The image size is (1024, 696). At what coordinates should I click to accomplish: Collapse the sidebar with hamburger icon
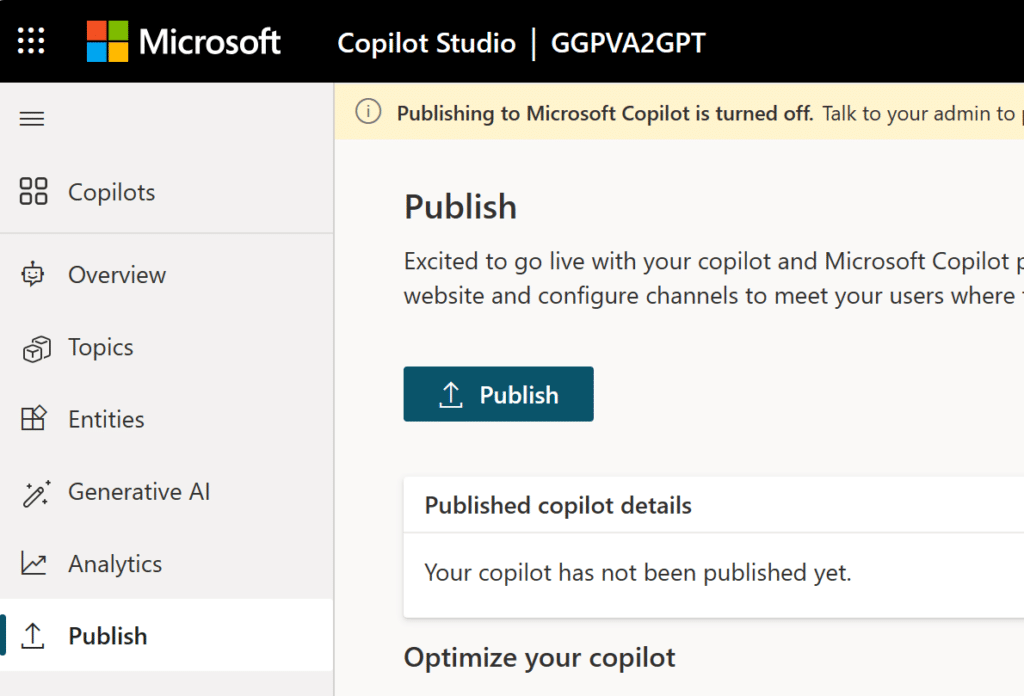pyautogui.click(x=32, y=119)
